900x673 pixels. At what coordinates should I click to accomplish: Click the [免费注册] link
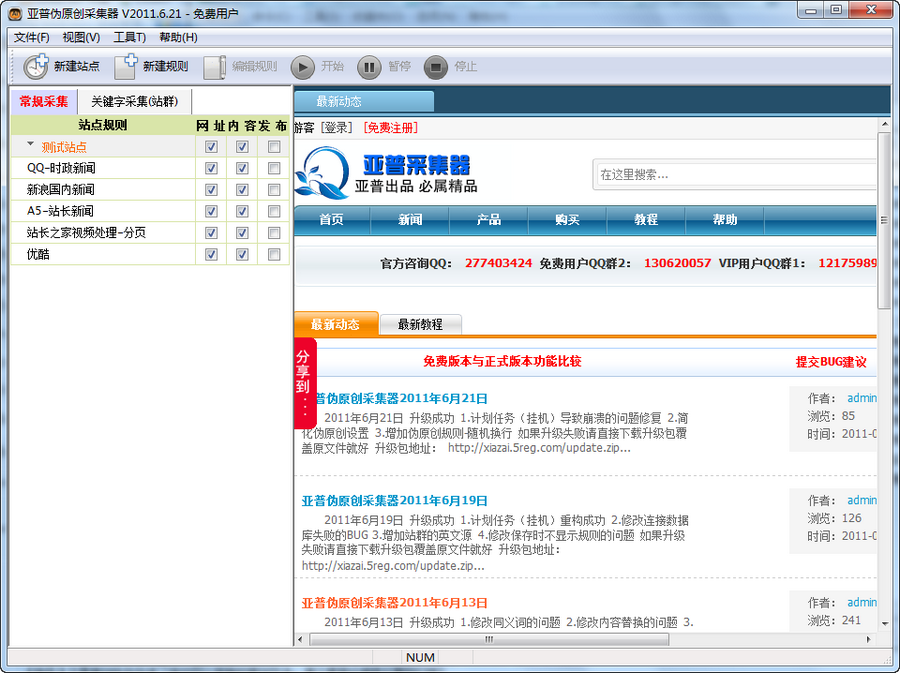click(x=391, y=127)
